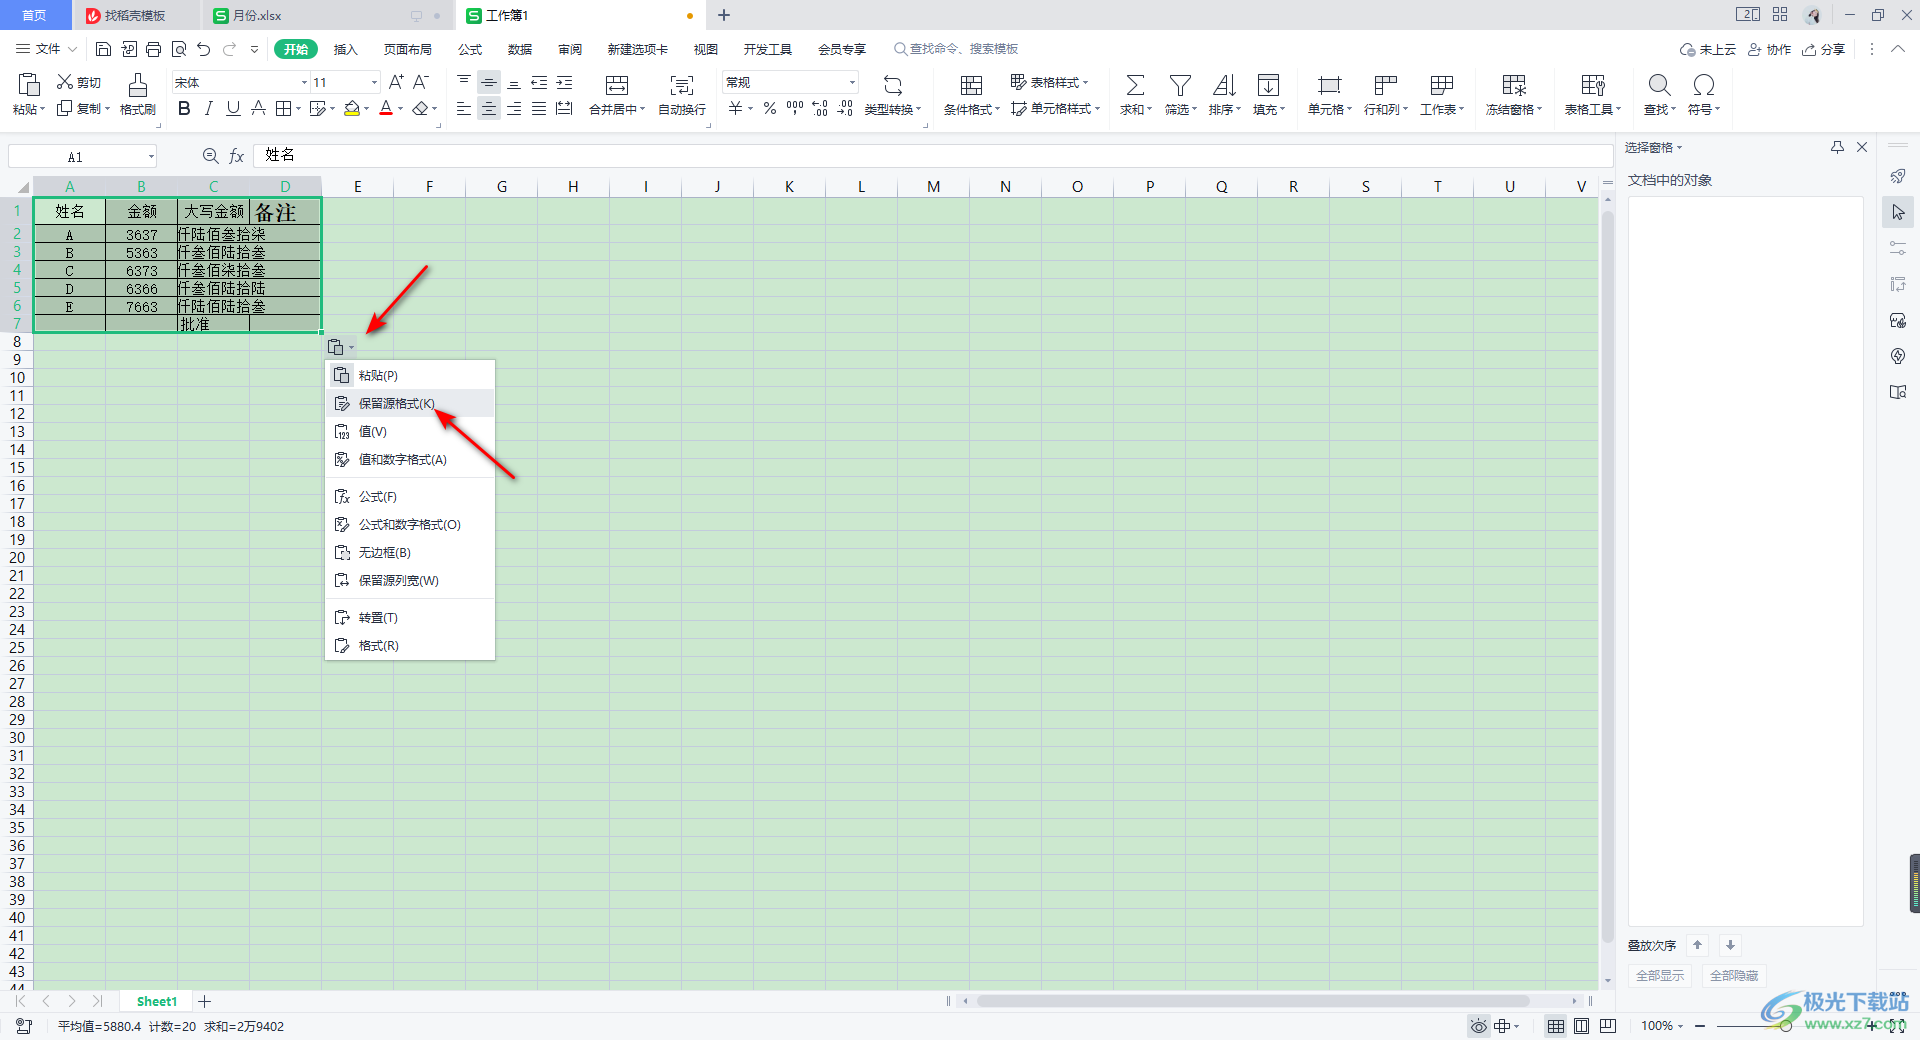The height and width of the screenshot is (1040, 1920).
Task: Click the Auto Wrap text icon
Action: click(x=682, y=85)
